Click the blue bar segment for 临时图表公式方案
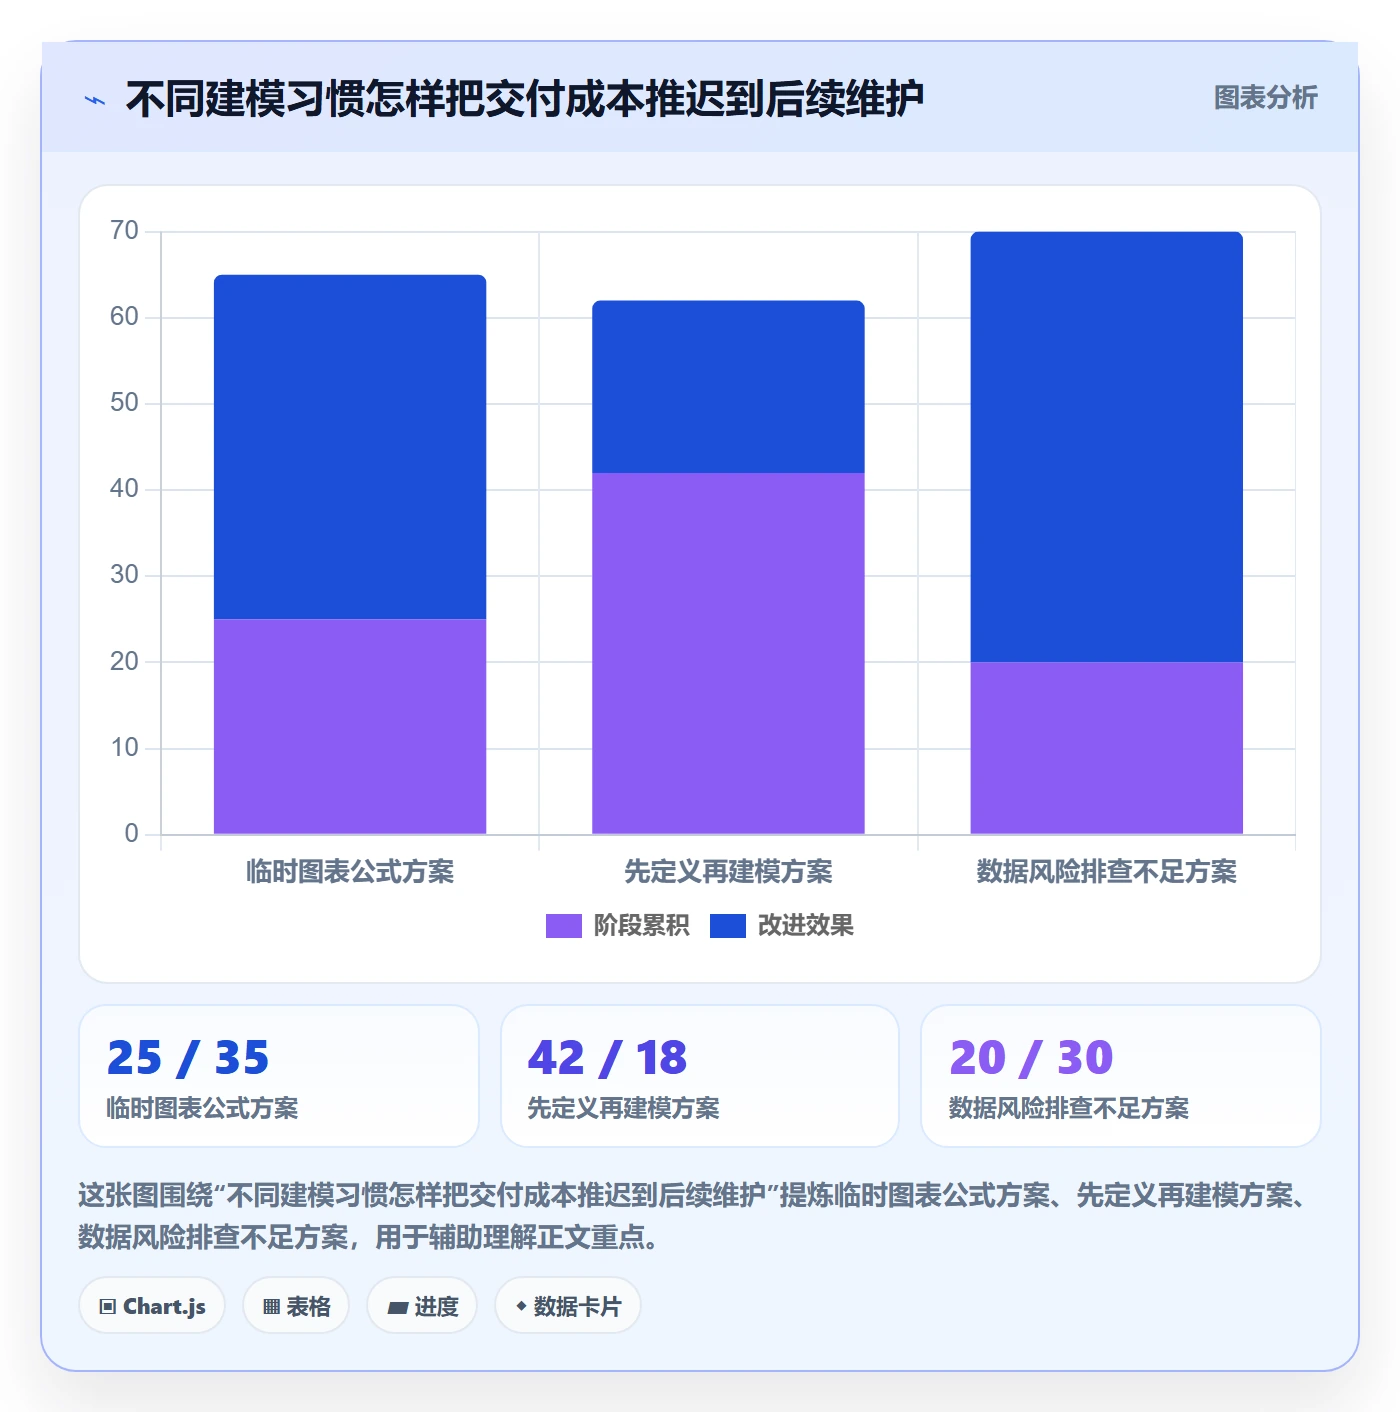 [x=350, y=447]
